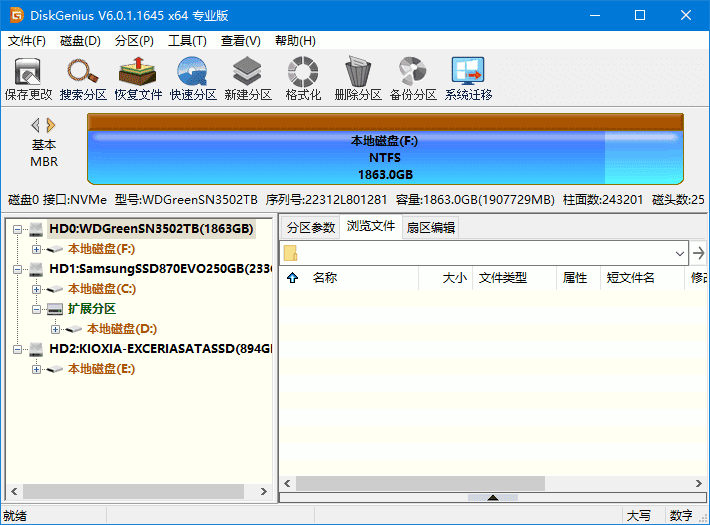Expand the 本地磁盘(F:) tree node
The image size is (710, 525).
36,249
